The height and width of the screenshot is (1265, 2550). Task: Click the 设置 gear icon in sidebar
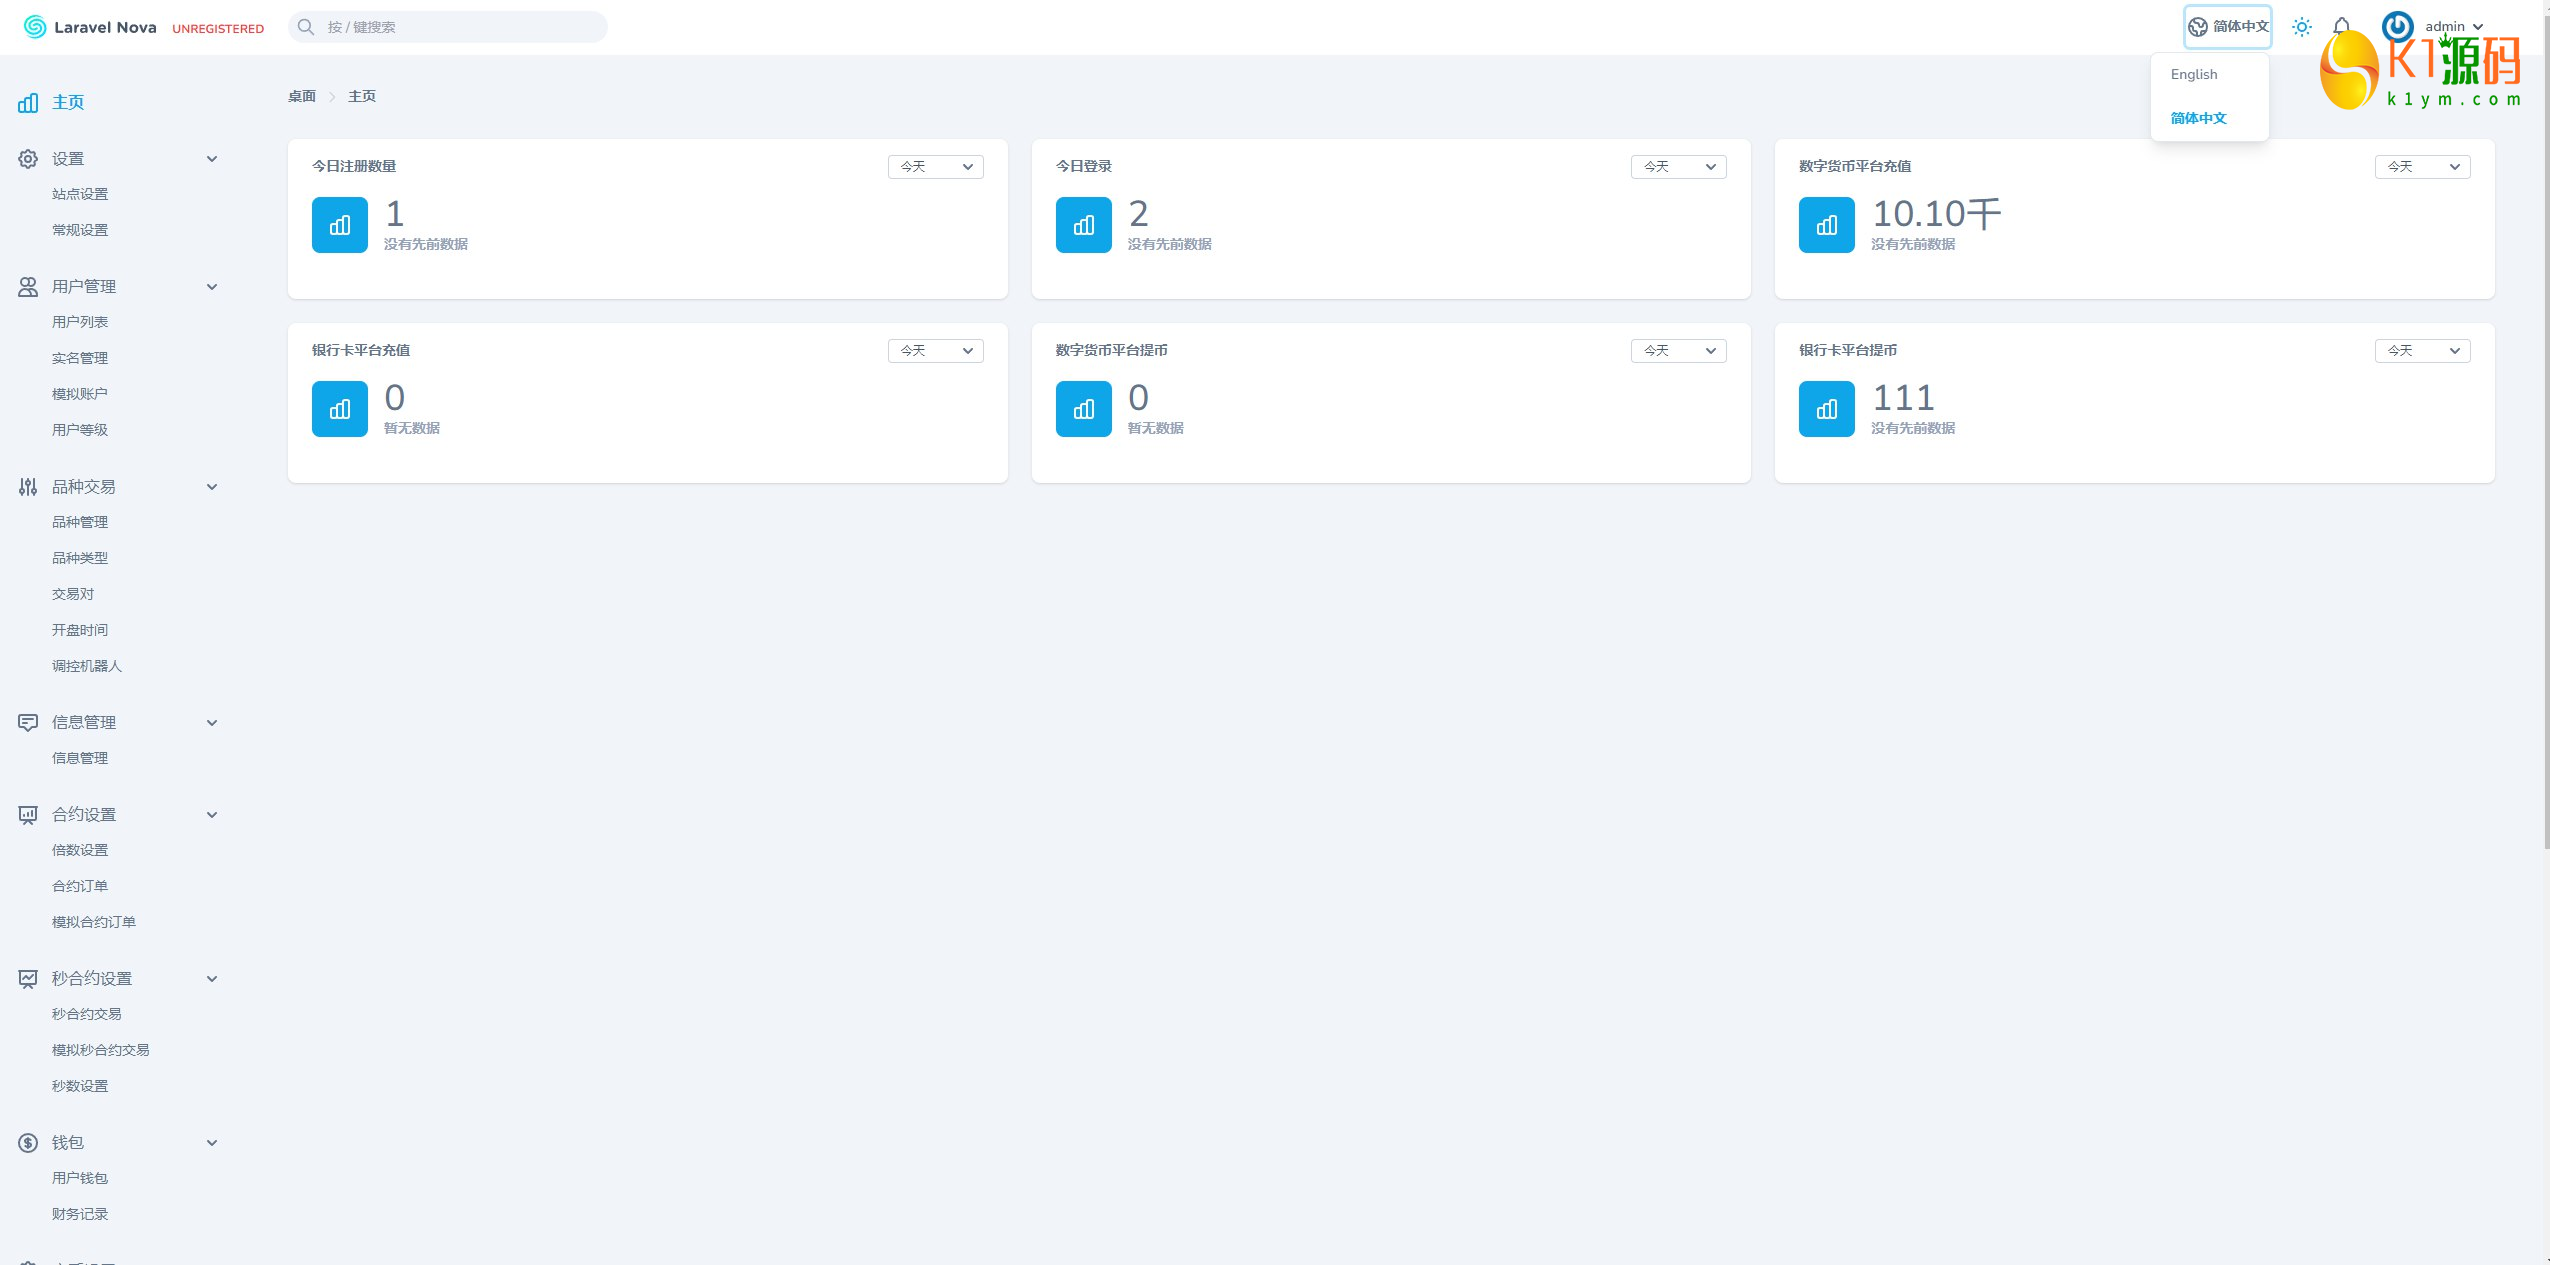point(28,159)
